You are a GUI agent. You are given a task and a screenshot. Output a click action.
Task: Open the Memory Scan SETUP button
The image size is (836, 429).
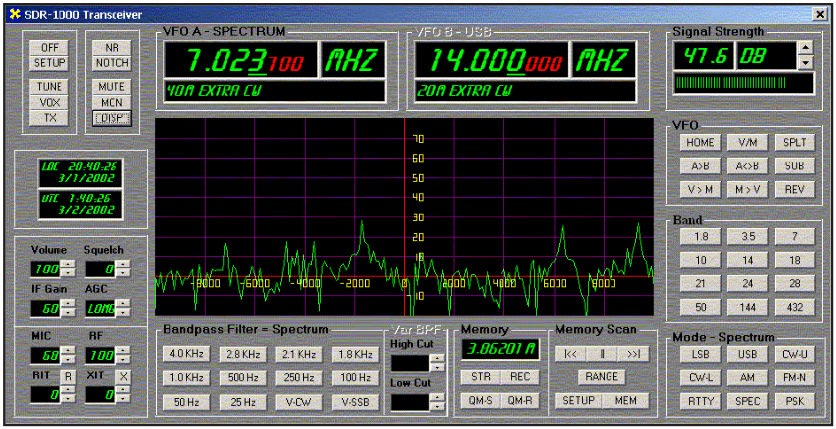point(579,400)
